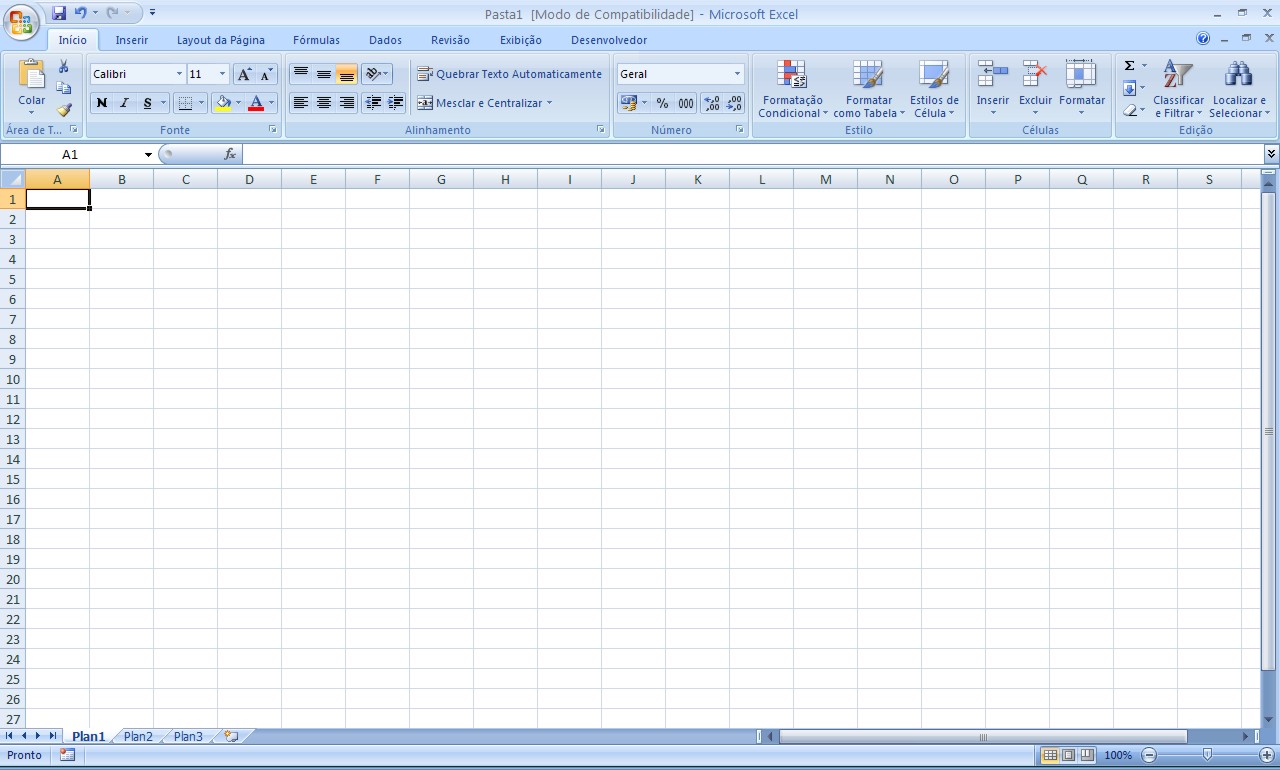Expand the Geral number format dropdown
Screen dimensions: 1280x770
click(x=737, y=73)
